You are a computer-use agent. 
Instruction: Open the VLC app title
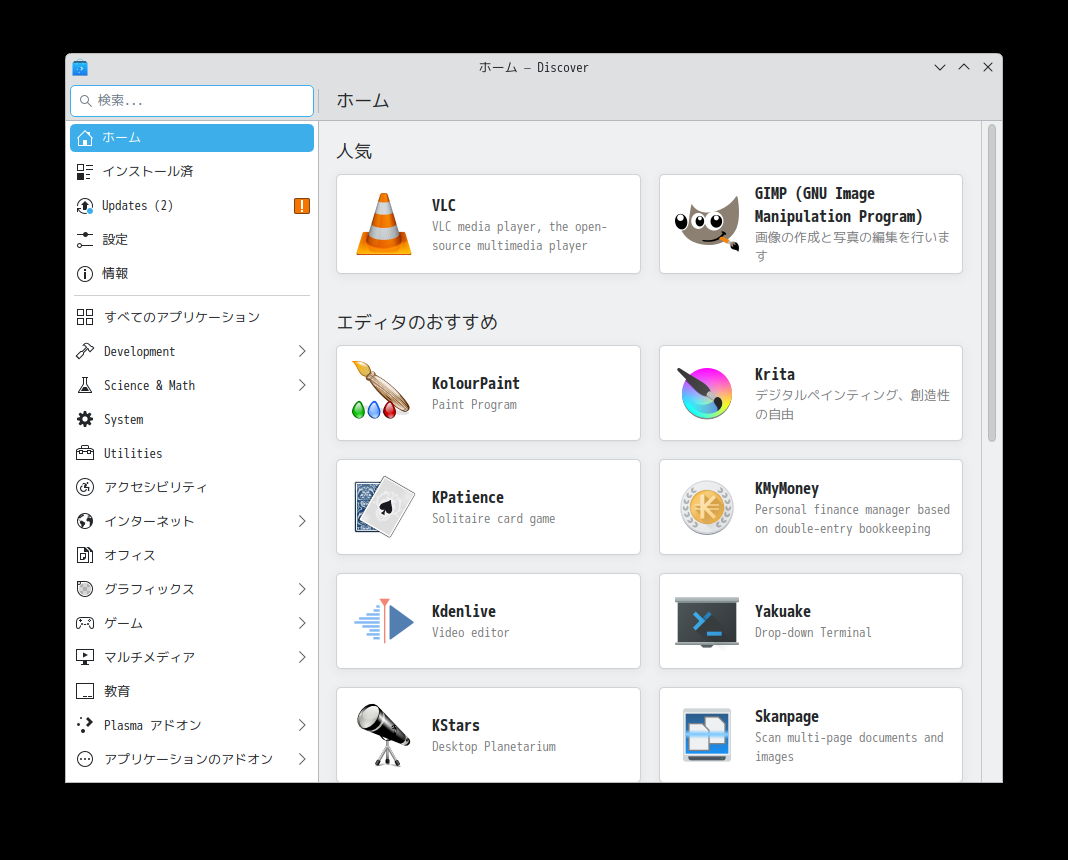[x=443, y=205]
